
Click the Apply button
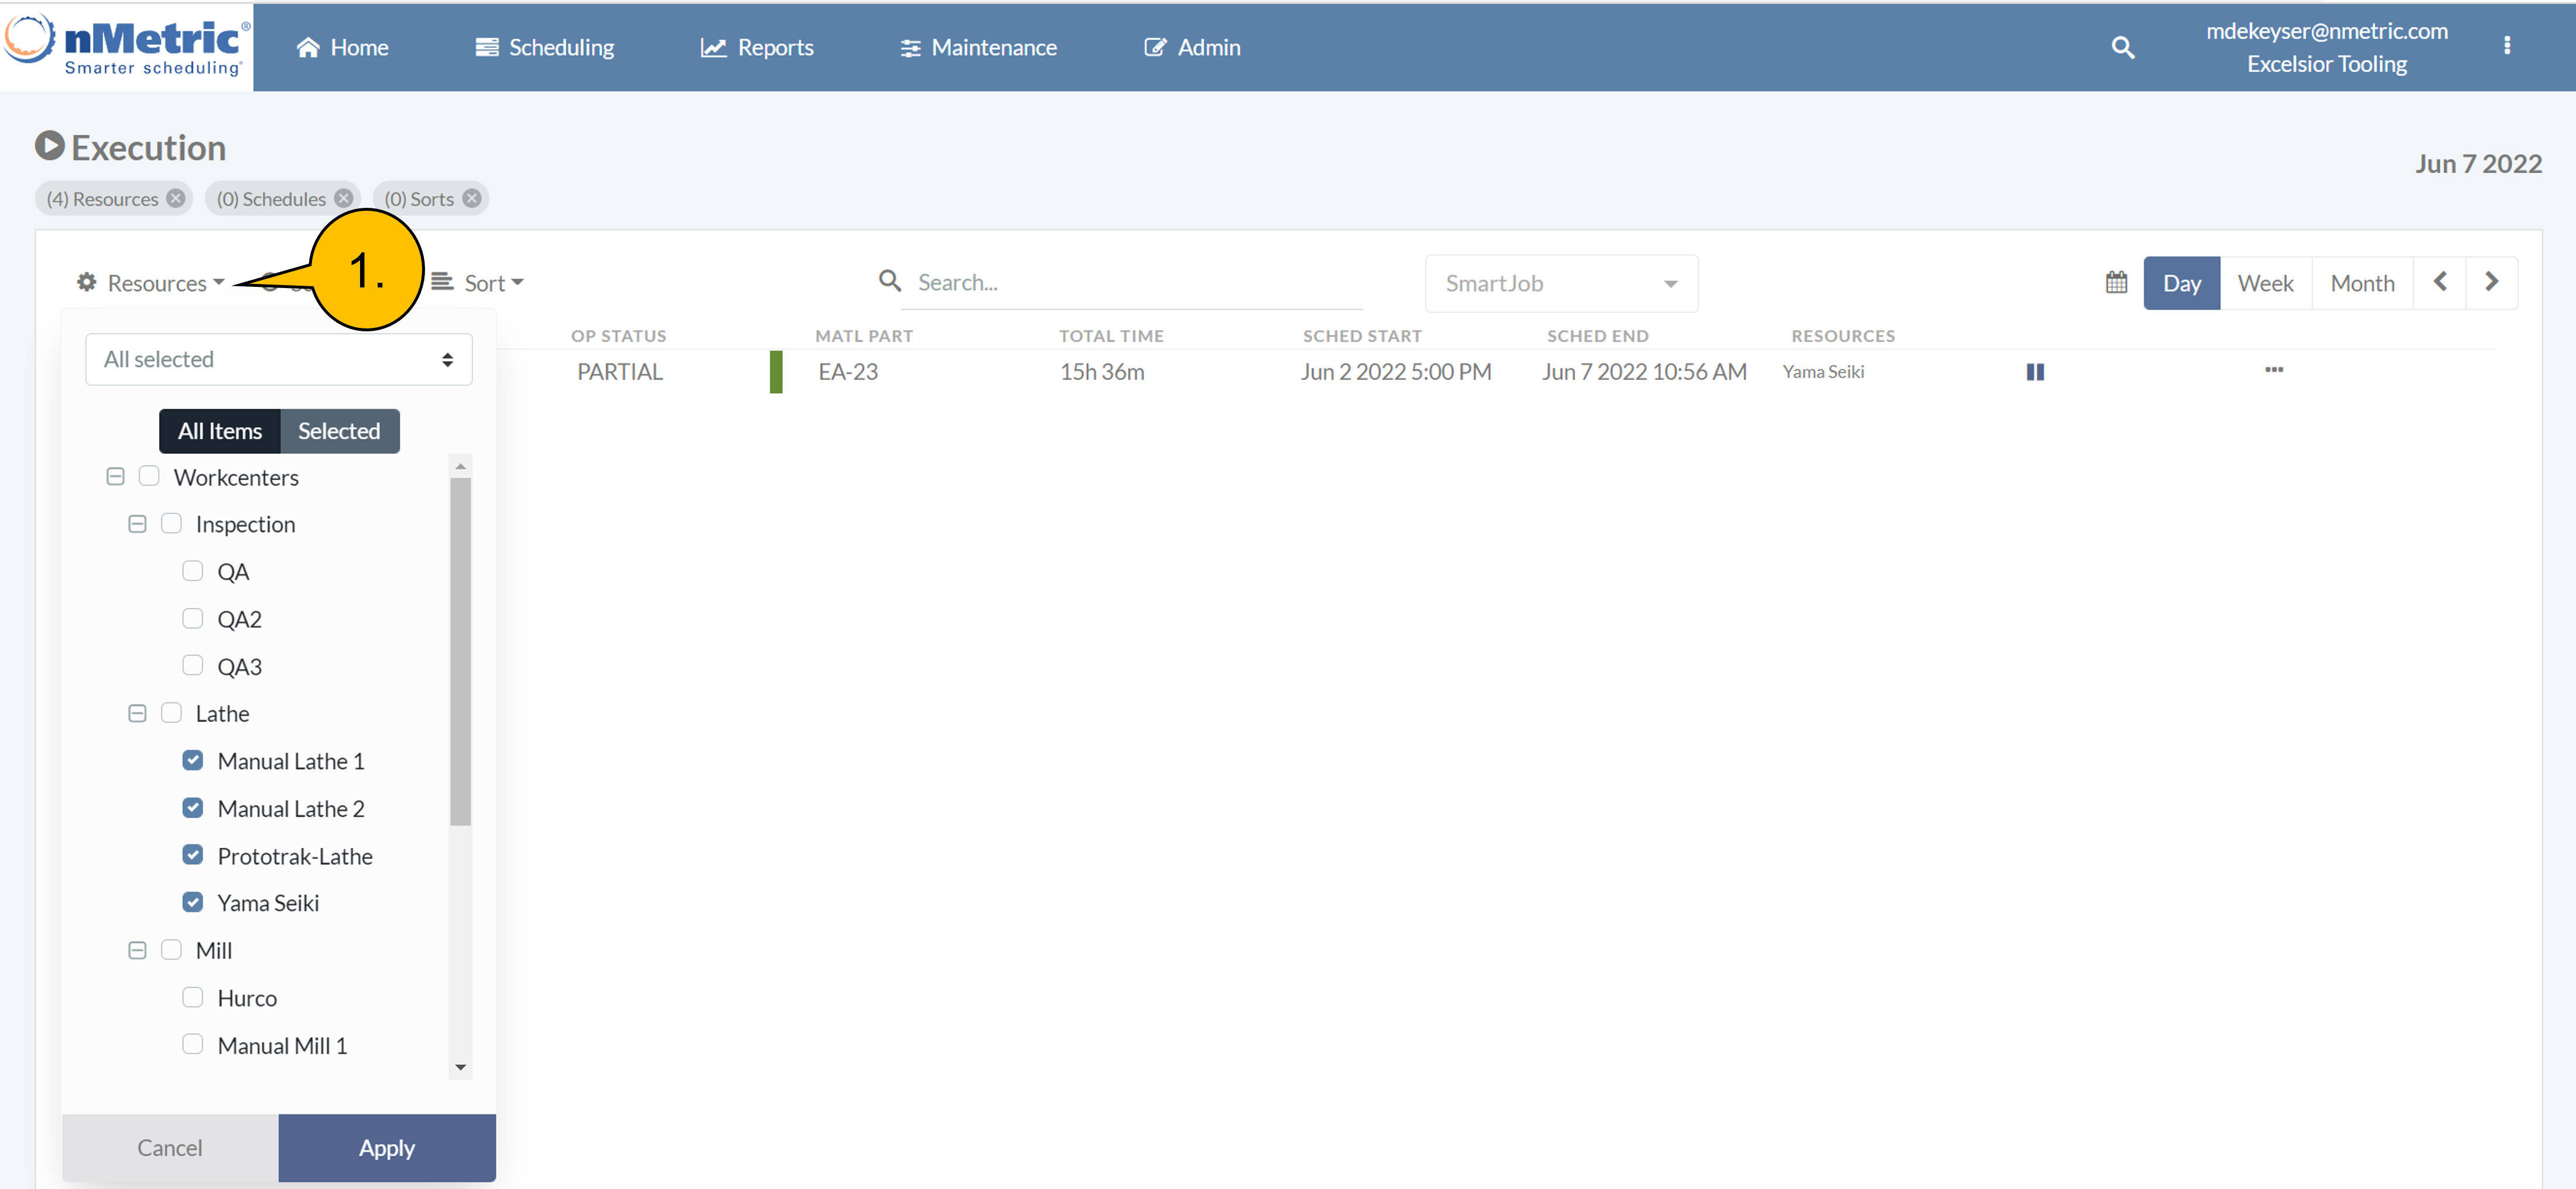[x=386, y=1148]
